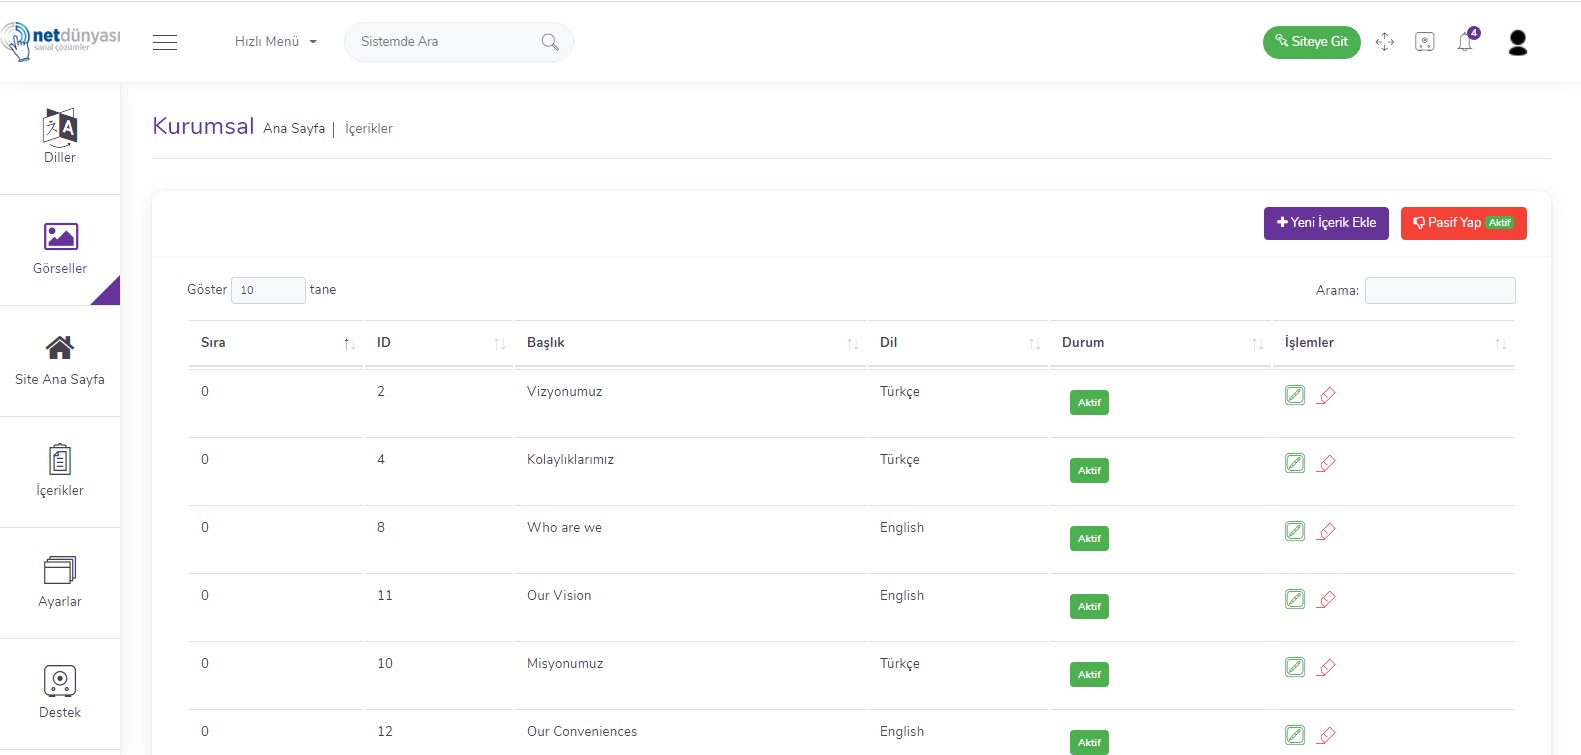Click Türkçe in the Misyonumuz row
Screen dimensions: 1581x755
pyautogui.click(x=900, y=663)
